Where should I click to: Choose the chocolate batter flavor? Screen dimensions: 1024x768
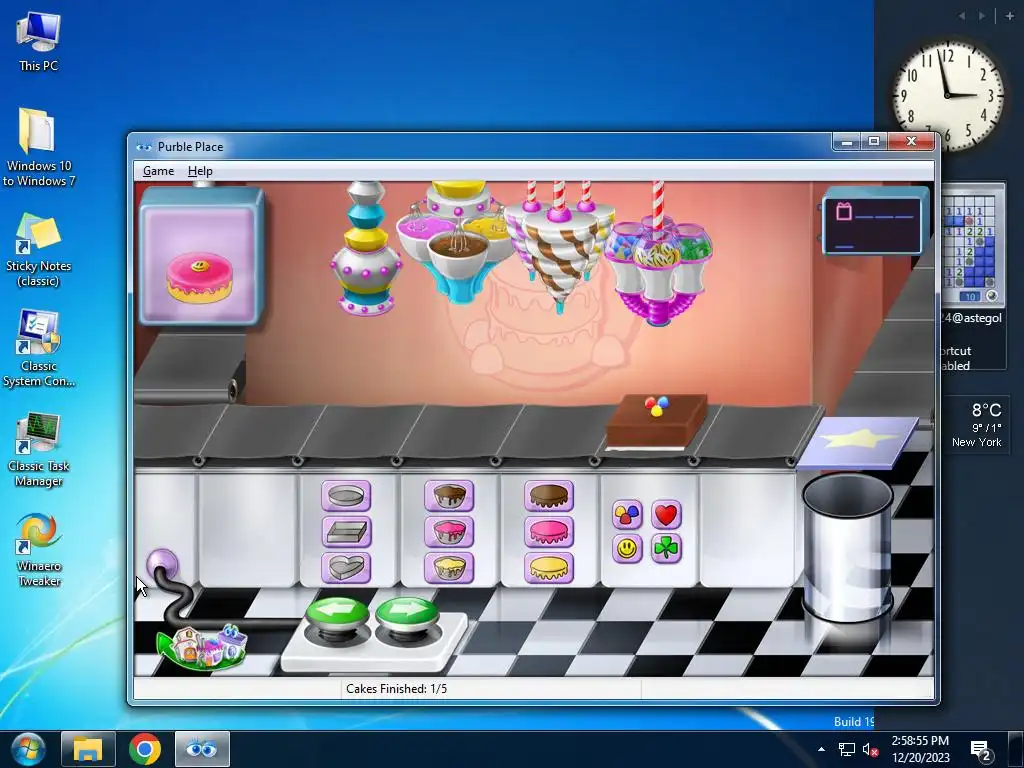click(x=449, y=496)
